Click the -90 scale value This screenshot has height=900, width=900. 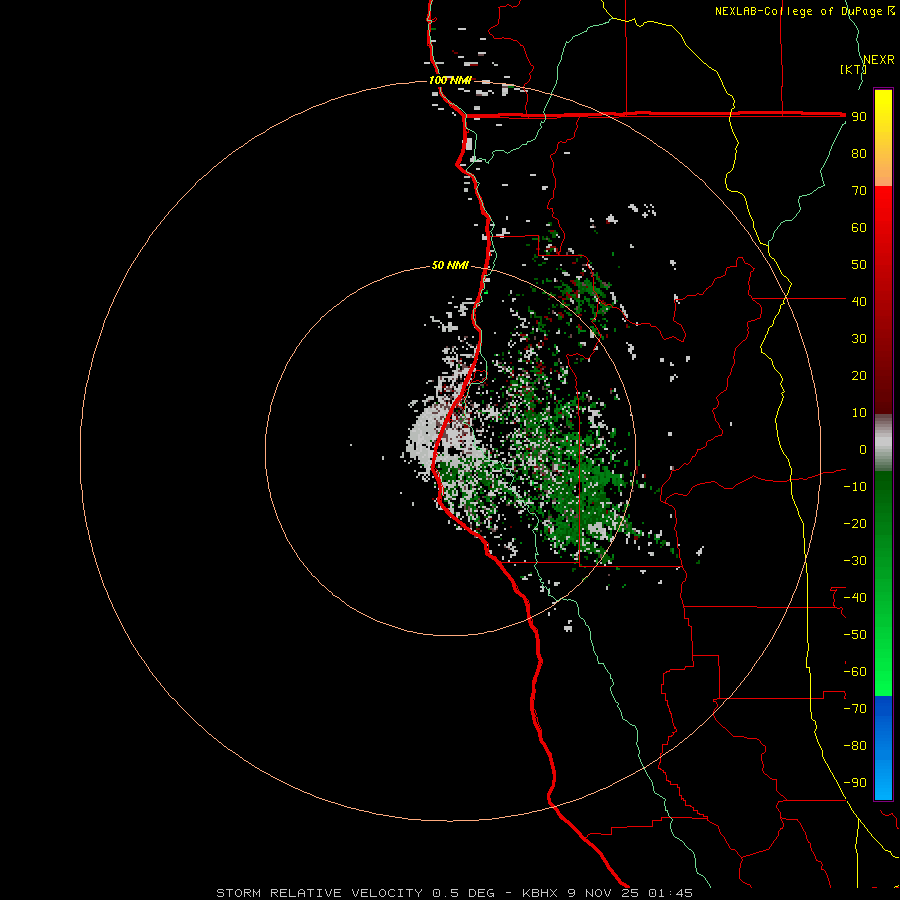coord(855,783)
